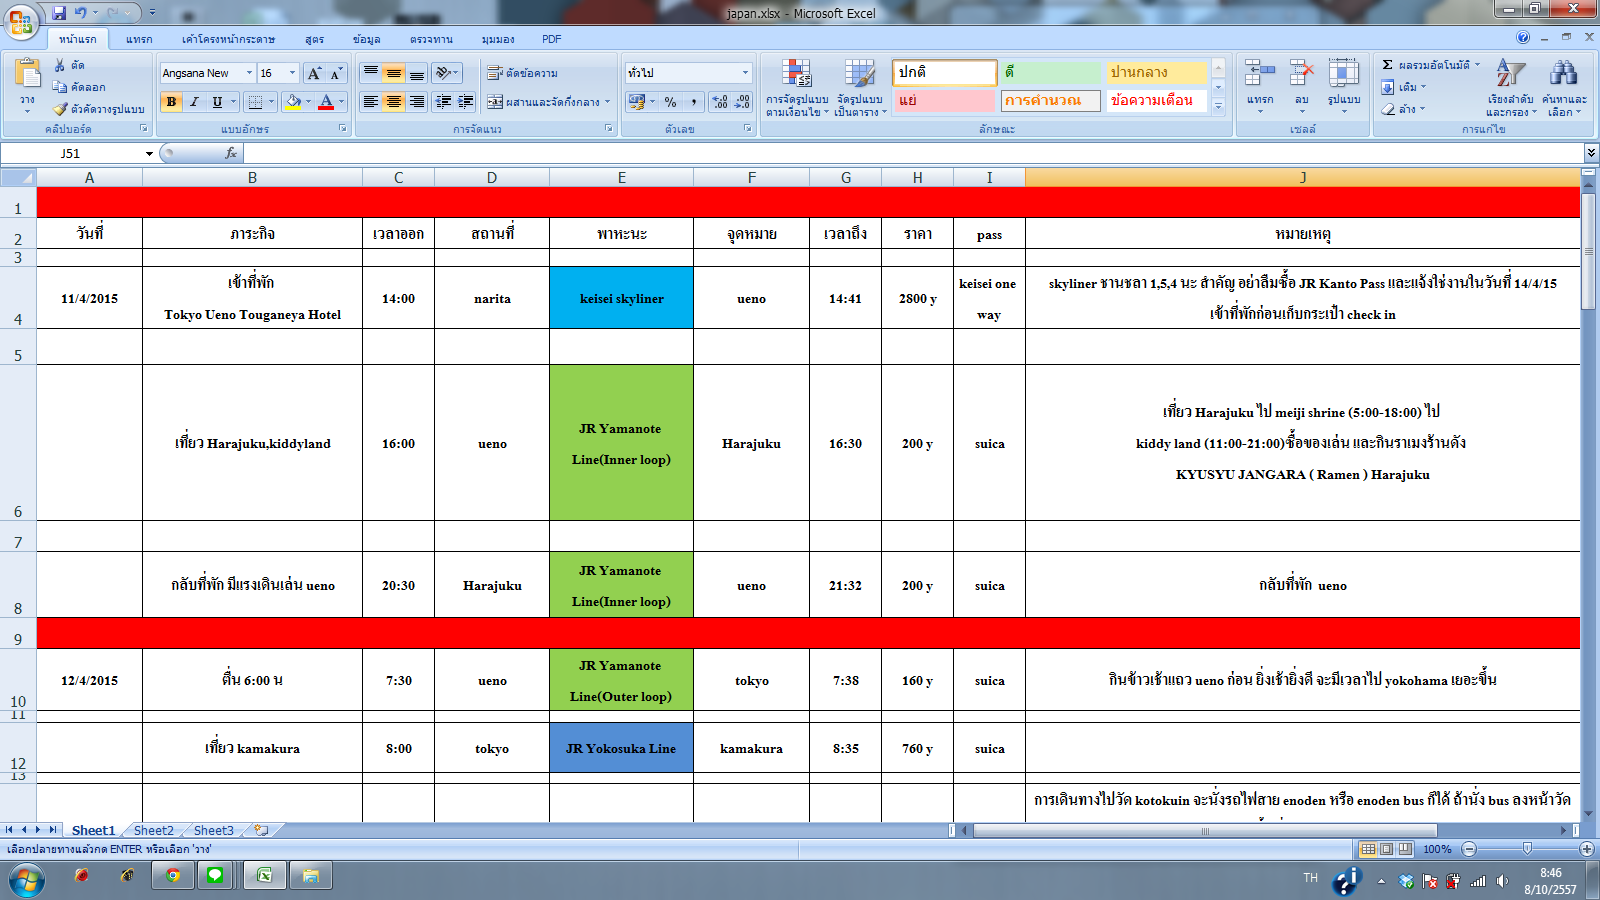Toggle Underline formatting
Image resolution: width=1600 pixels, height=900 pixels.
tap(217, 102)
